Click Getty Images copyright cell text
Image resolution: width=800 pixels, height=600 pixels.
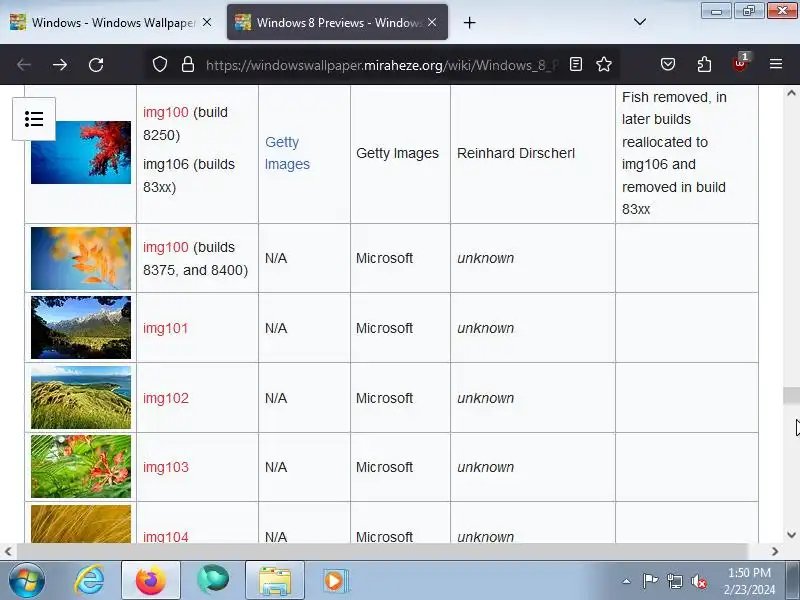(397, 153)
